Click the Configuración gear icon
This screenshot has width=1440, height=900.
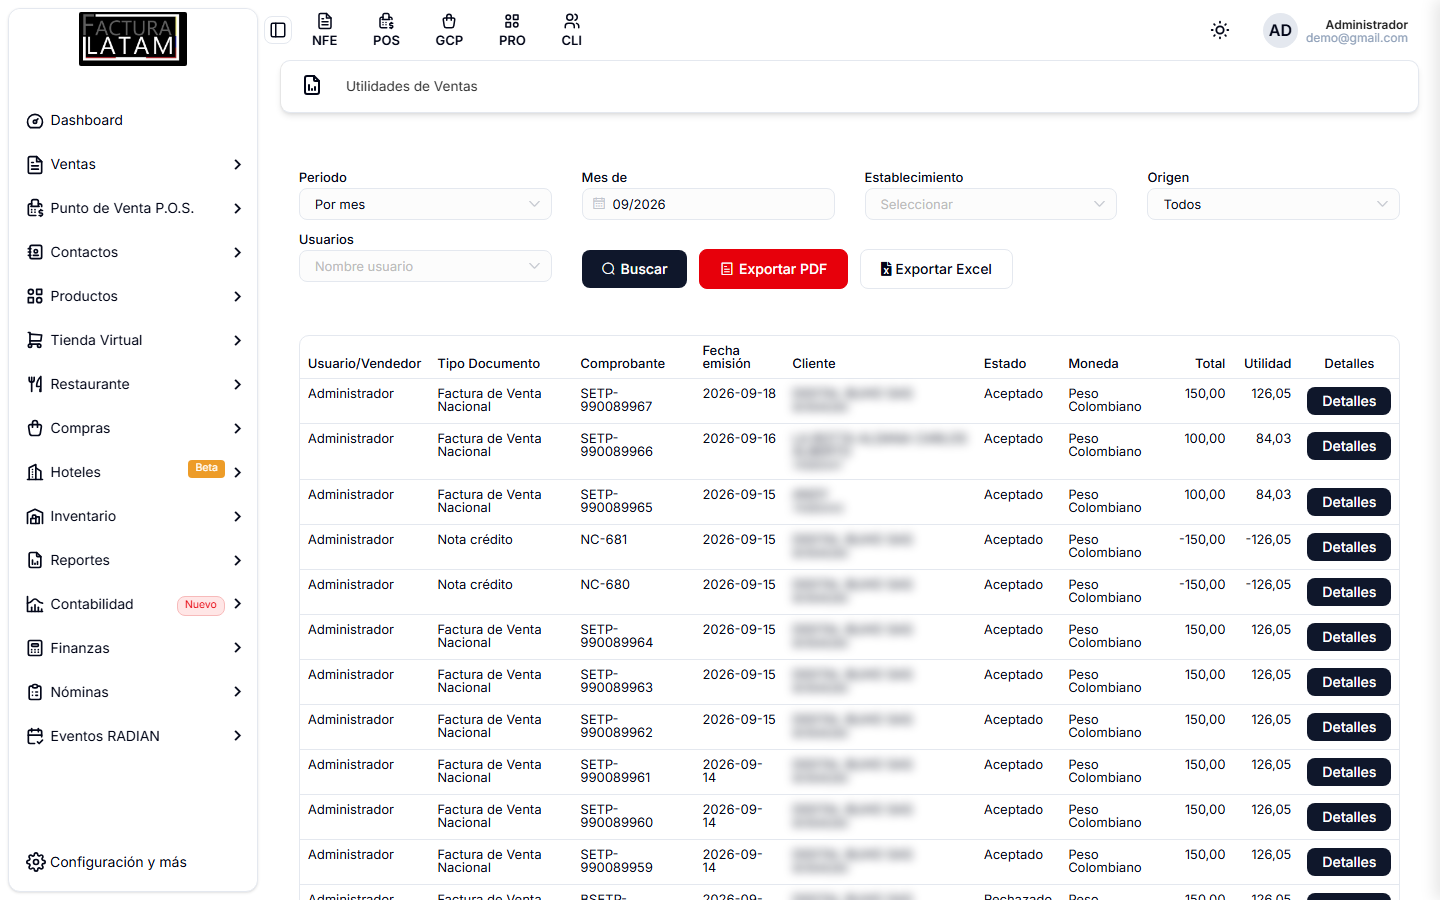[36, 862]
